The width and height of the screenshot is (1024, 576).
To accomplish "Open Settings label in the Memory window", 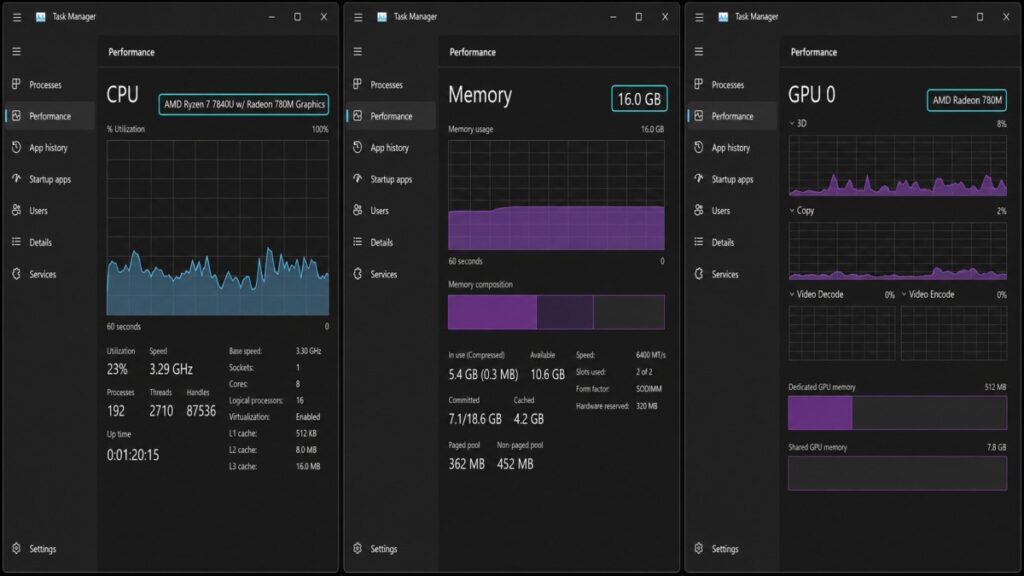I will (x=383, y=549).
